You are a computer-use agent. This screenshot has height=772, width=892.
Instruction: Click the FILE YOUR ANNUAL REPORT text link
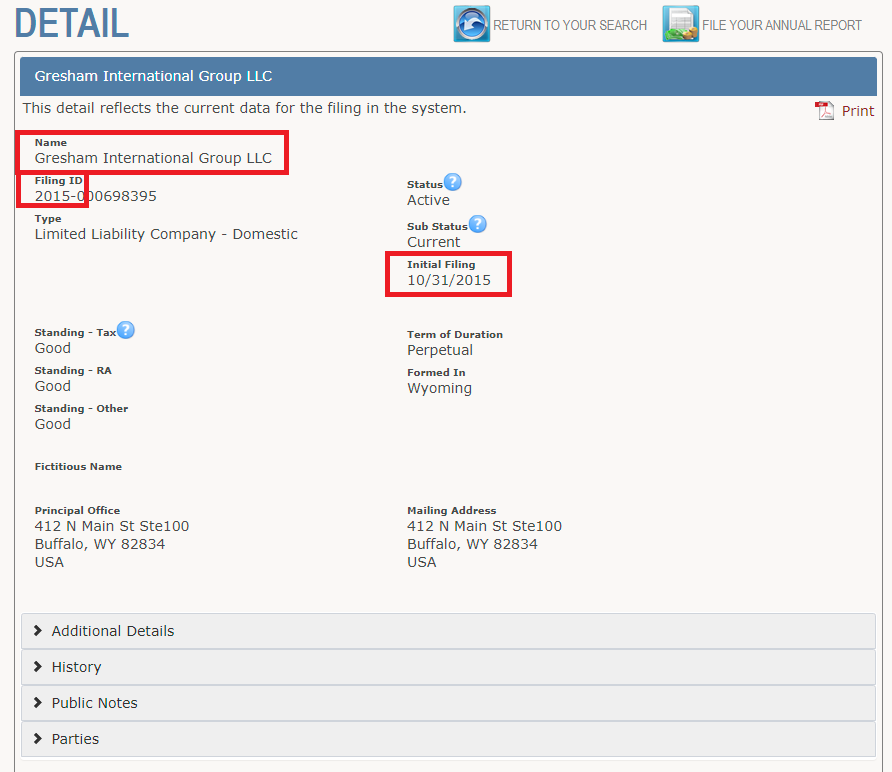[x=782, y=25]
